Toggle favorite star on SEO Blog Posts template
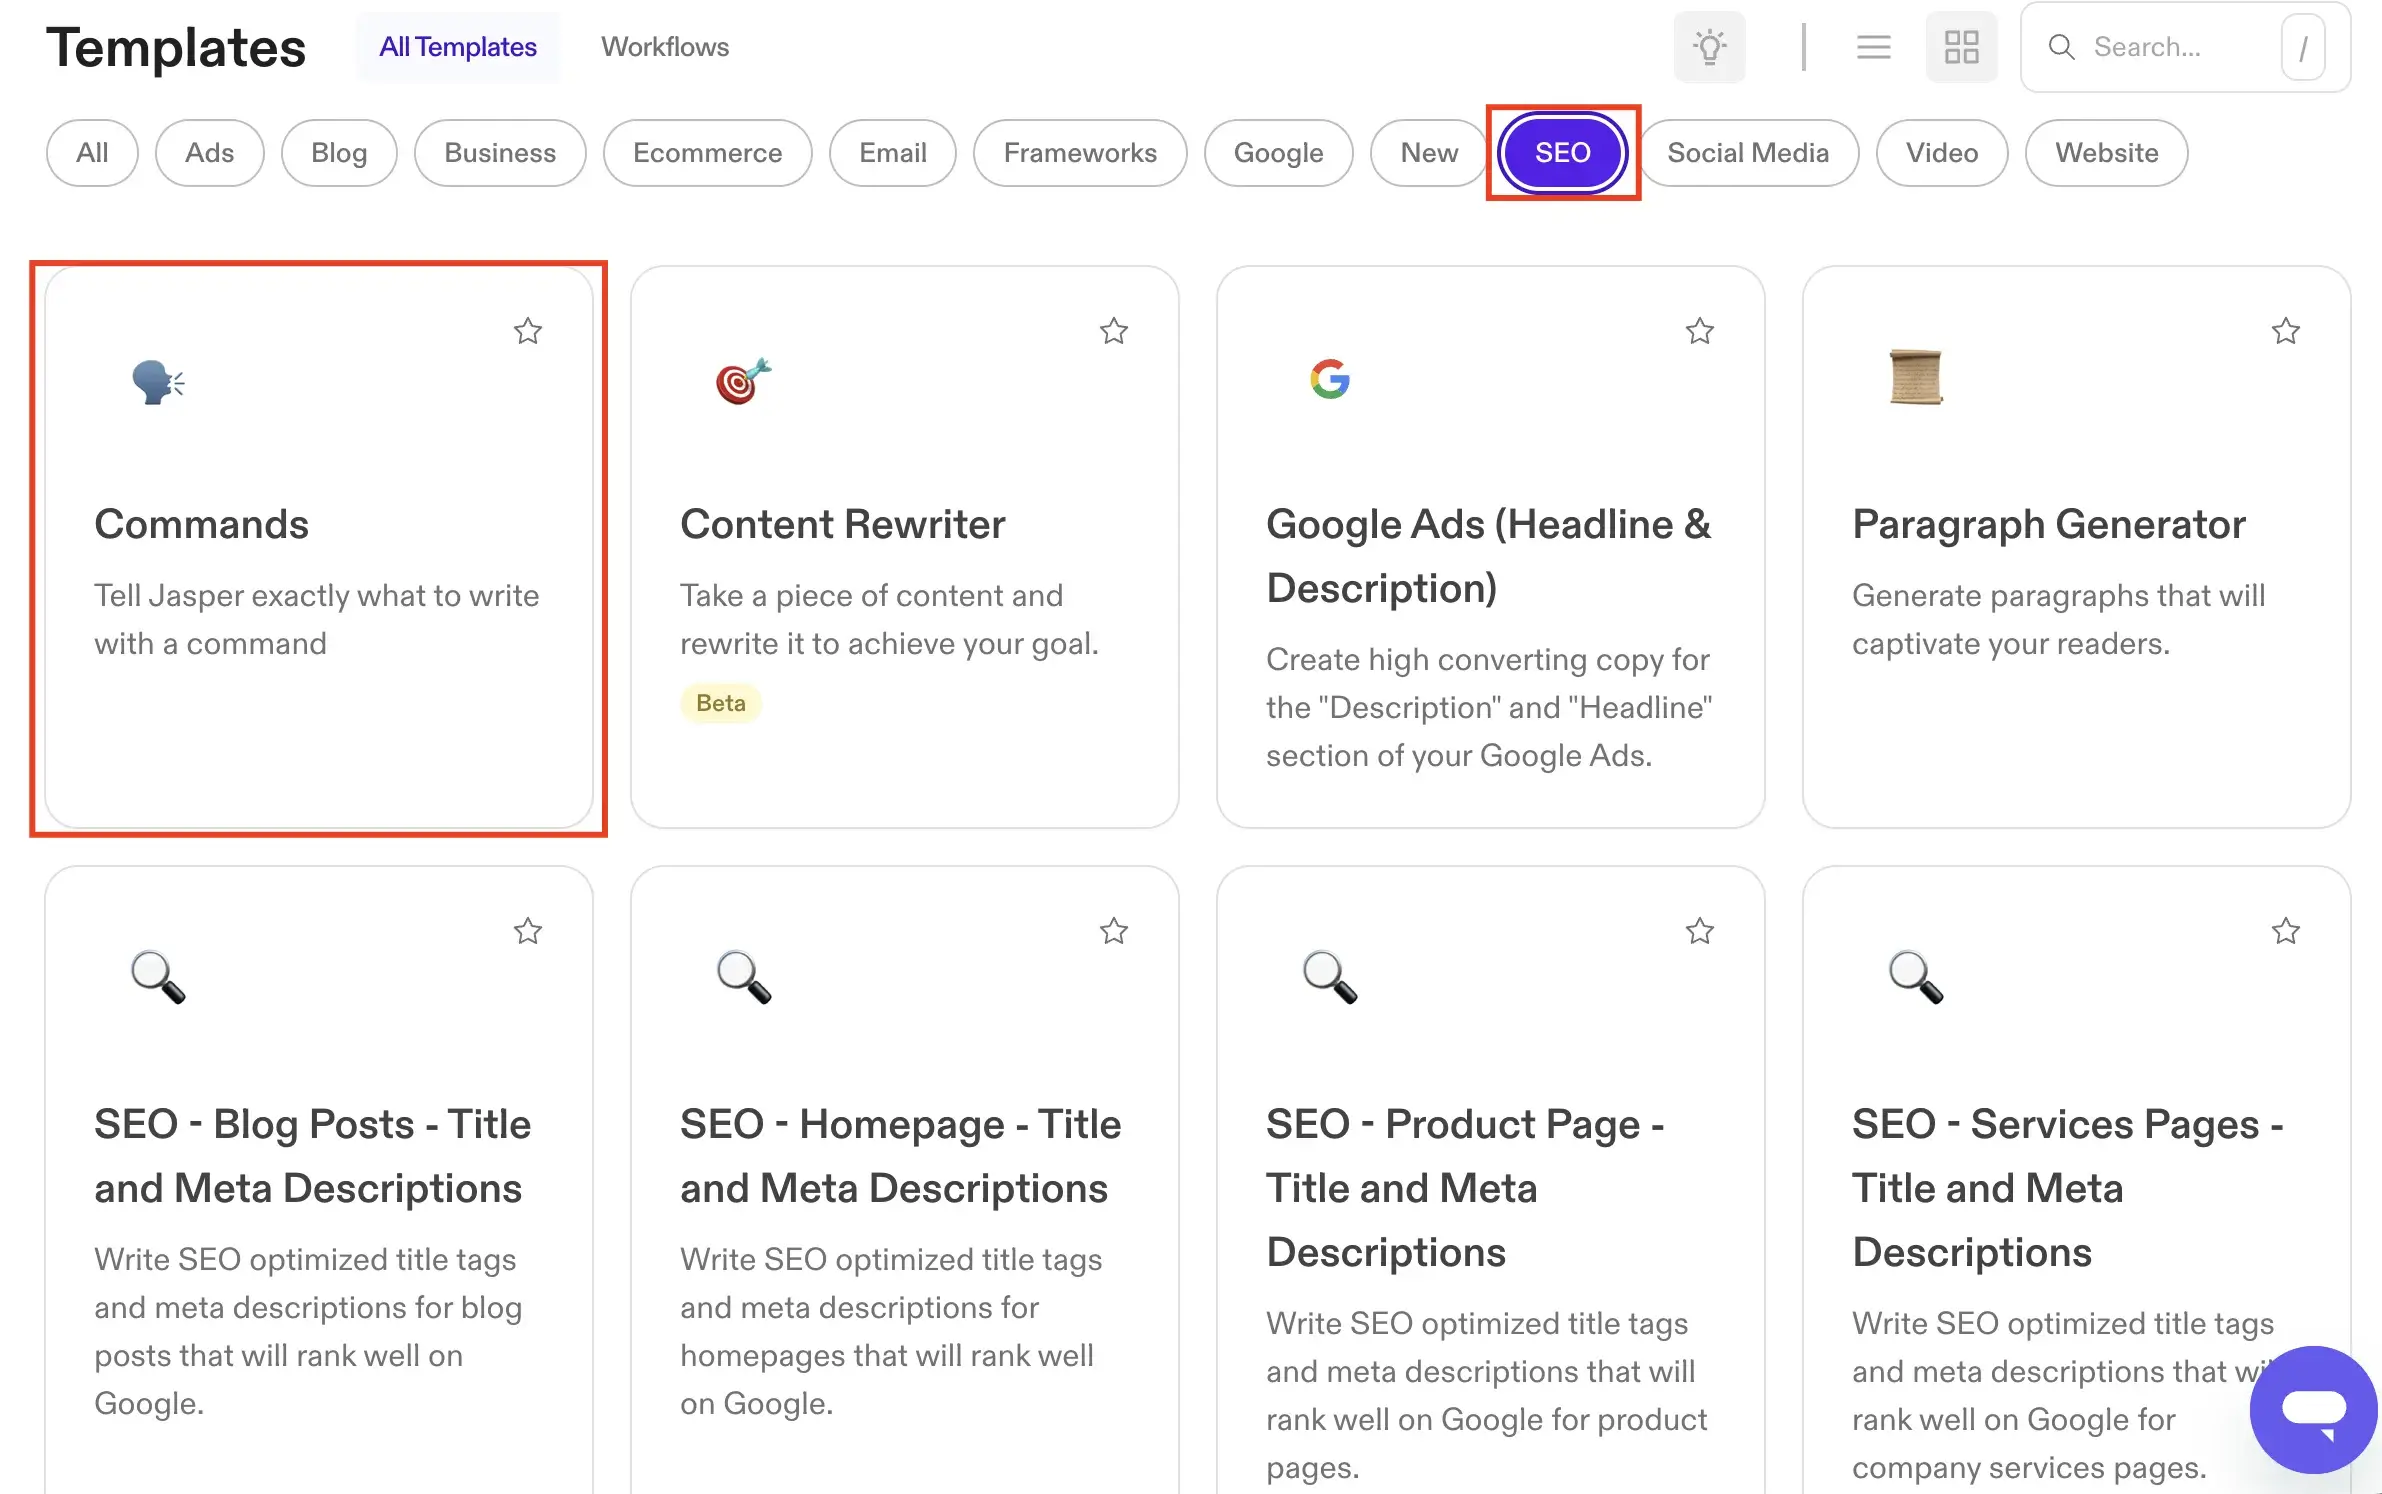The image size is (2382, 1494). (528, 929)
